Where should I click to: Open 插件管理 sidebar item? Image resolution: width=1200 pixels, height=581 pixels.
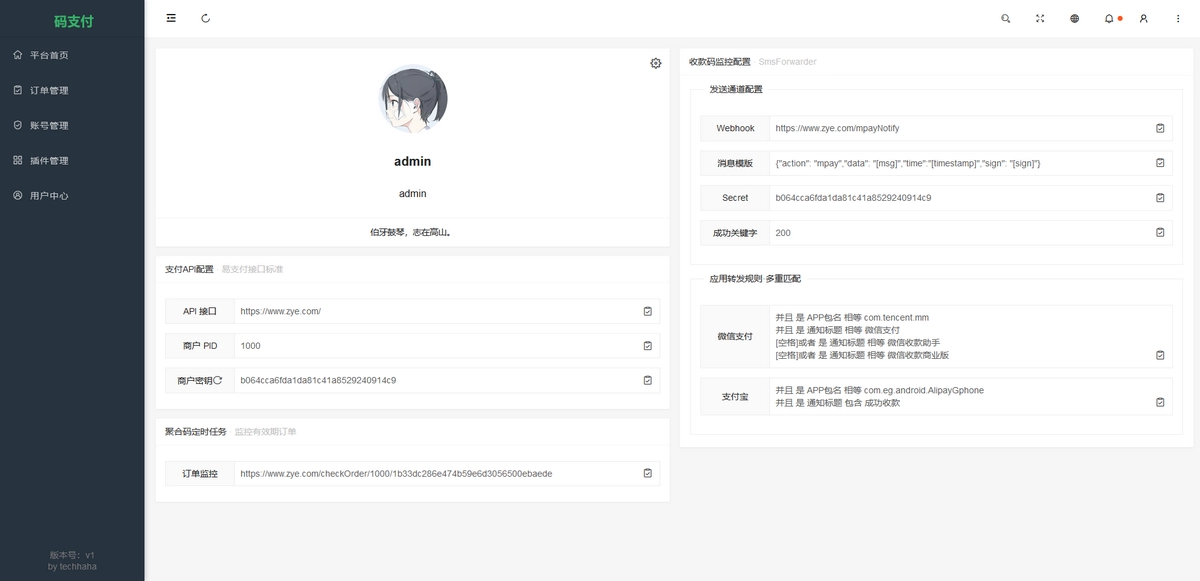click(x=49, y=160)
